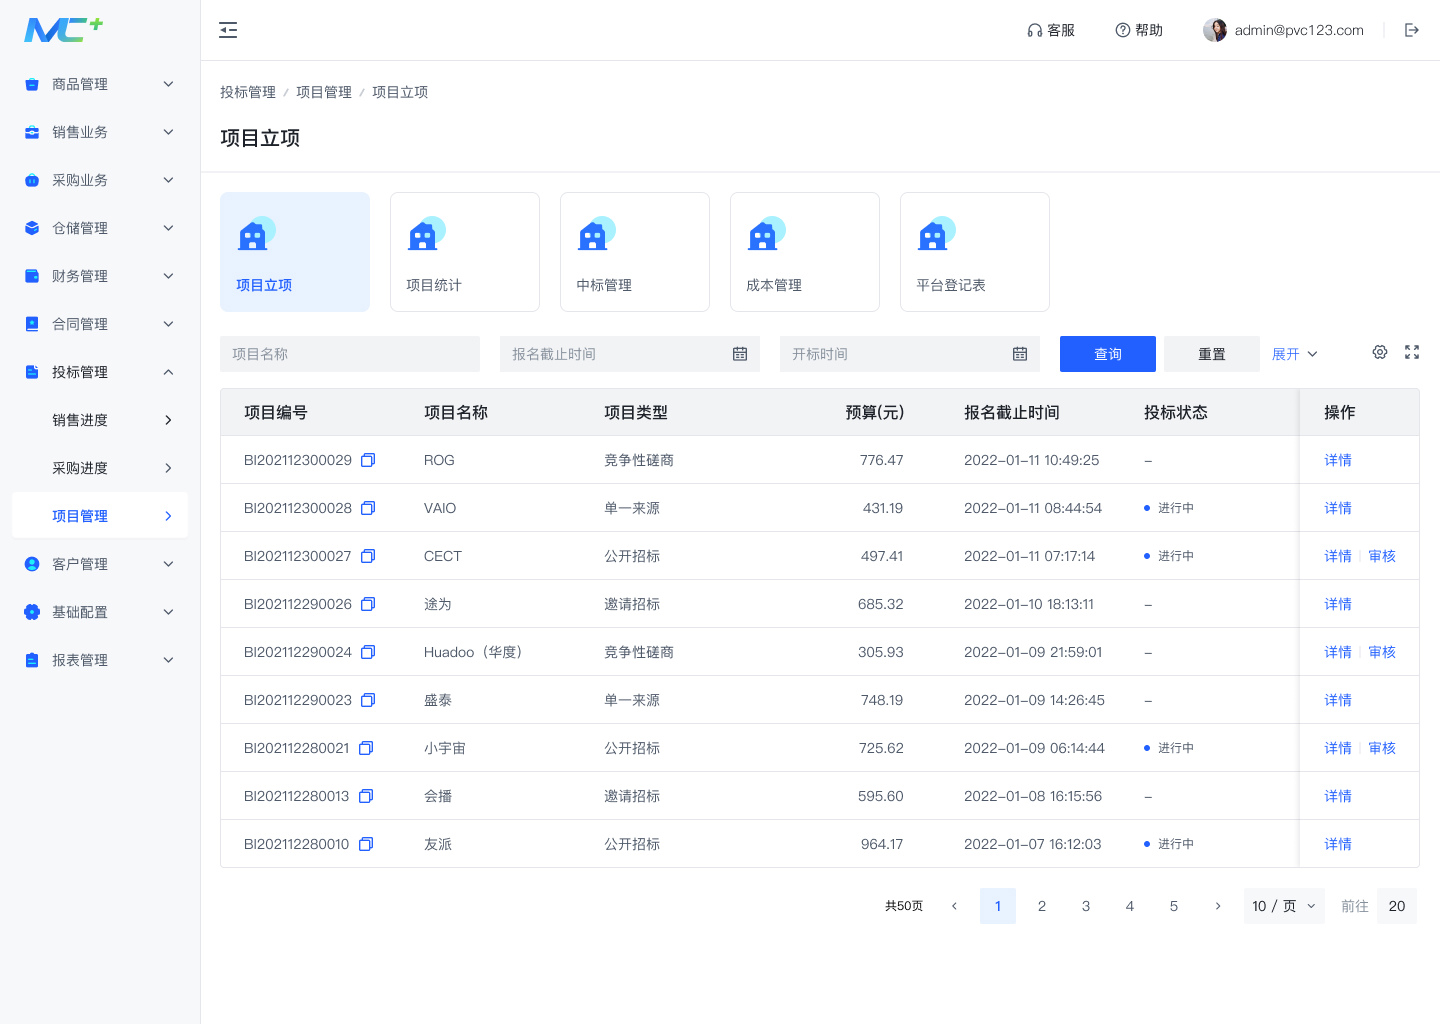Viewport: 1440px width, 1024px height.
Task: Copy project number BI202112300029
Action: (368, 460)
